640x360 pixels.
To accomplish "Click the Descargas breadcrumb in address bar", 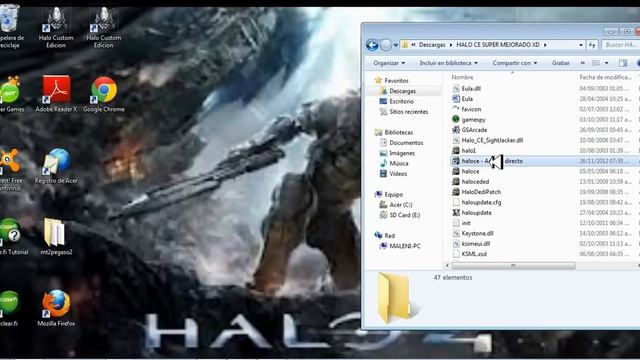I will (432, 45).
